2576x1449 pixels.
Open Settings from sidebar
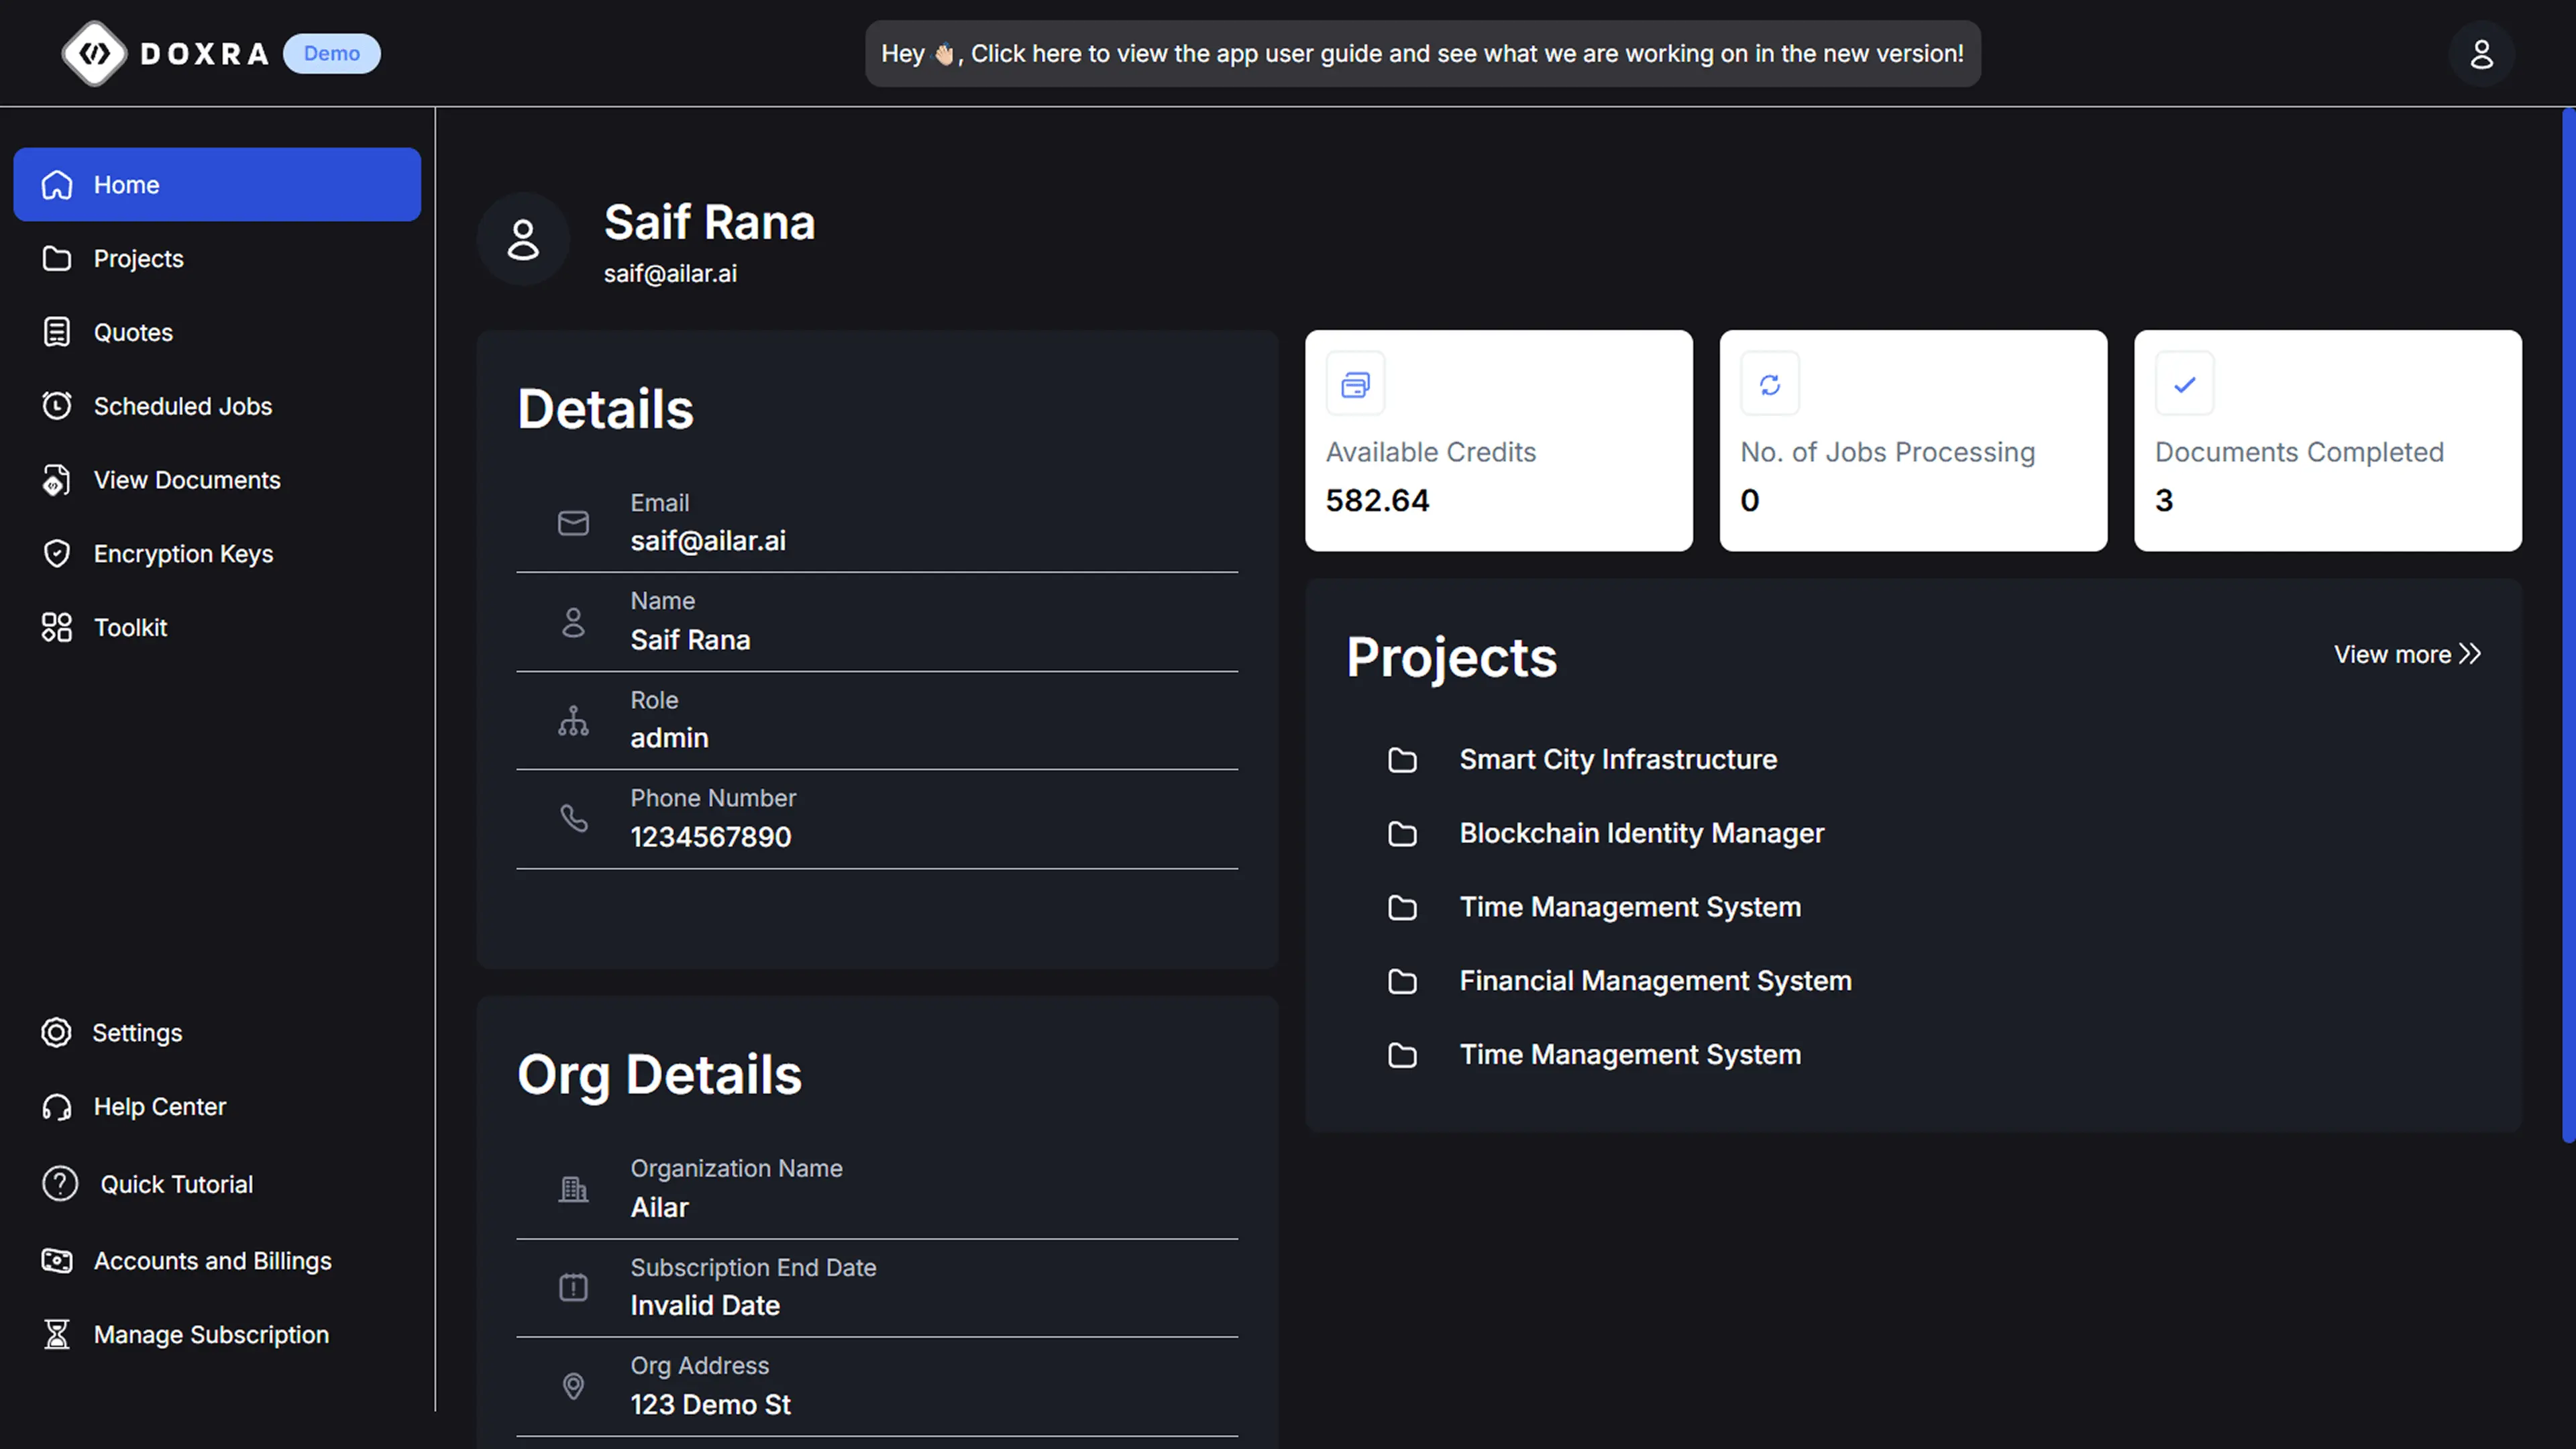click(x=217, y=1033)
